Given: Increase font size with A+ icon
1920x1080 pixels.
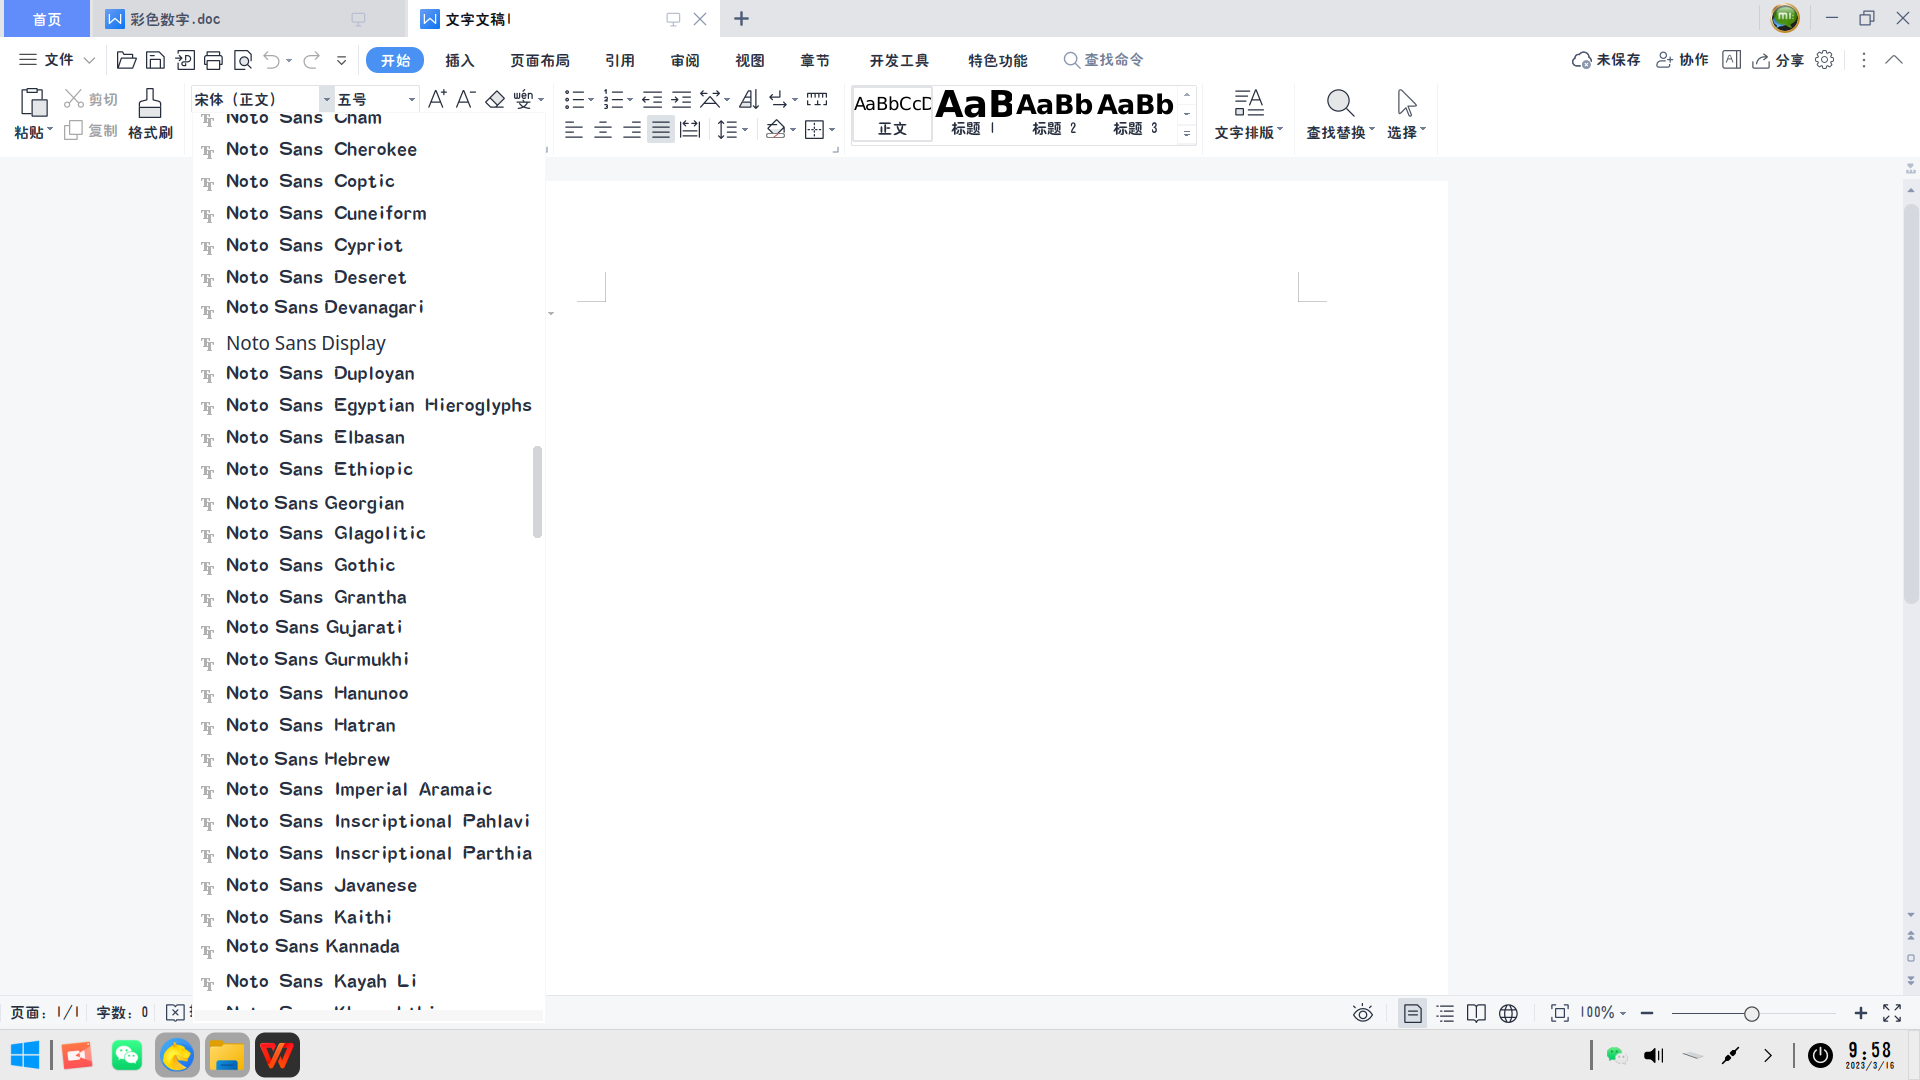Looking at the screenshot, I should 437,99.
